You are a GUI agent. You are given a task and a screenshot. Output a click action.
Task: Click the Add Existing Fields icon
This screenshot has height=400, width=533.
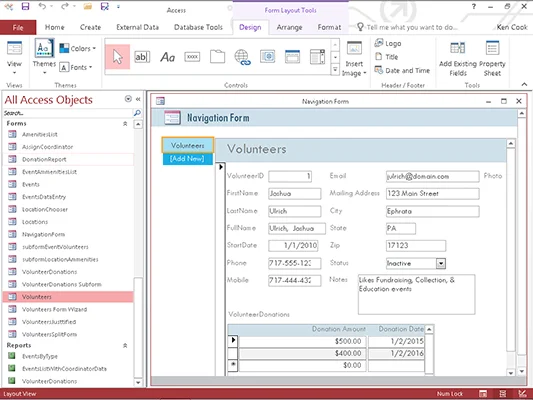coord(458,58)
